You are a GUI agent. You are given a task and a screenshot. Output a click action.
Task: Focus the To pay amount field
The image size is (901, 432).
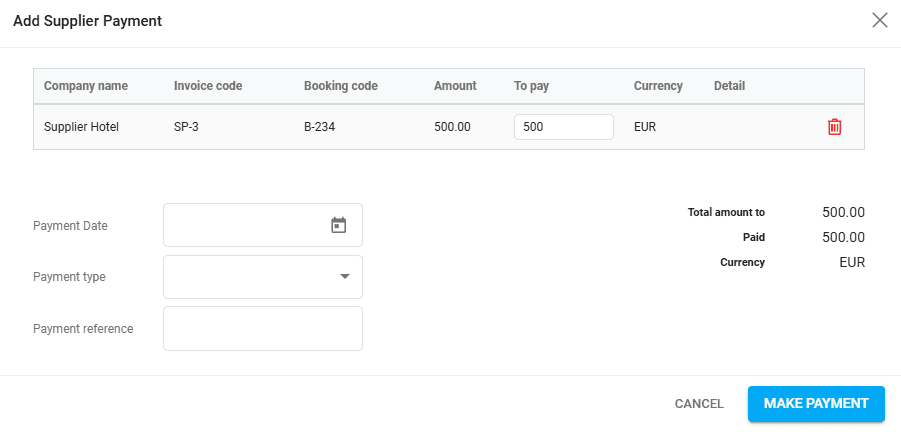point(563,127)
